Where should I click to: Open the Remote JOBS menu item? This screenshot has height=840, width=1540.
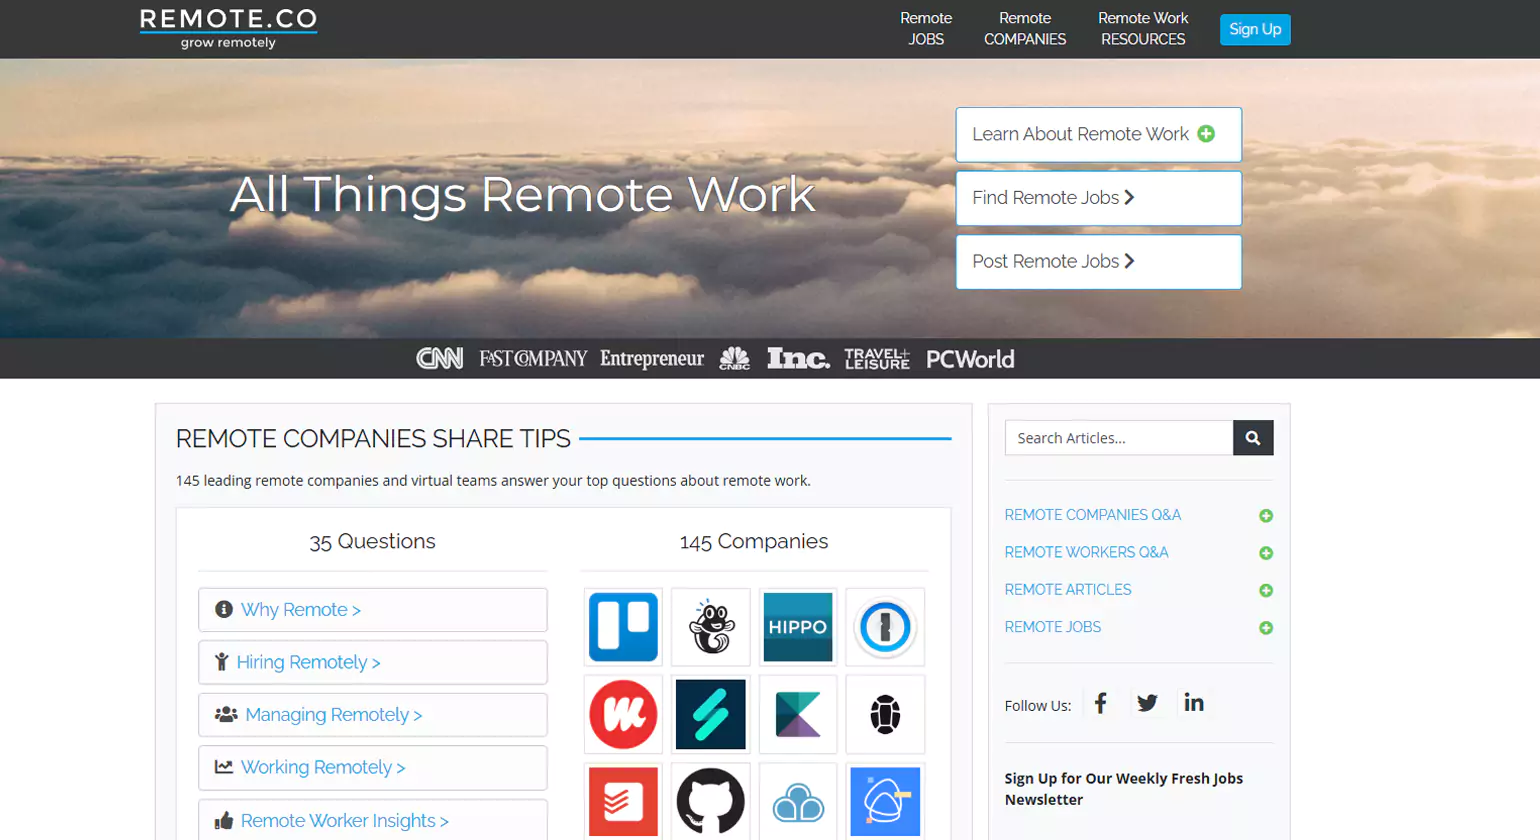click(x=925, y=29)
